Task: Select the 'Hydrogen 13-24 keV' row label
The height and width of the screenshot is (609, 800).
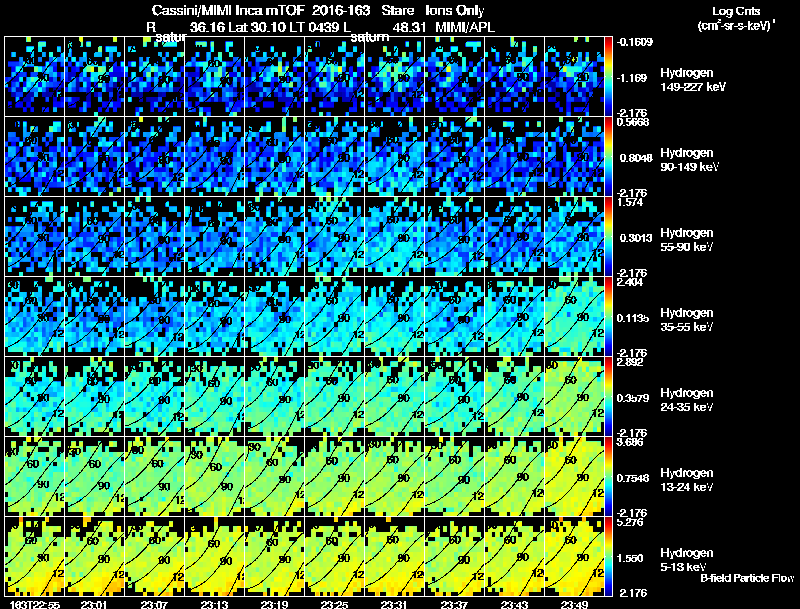Action: pyautogui.click(x=687, y=480)
